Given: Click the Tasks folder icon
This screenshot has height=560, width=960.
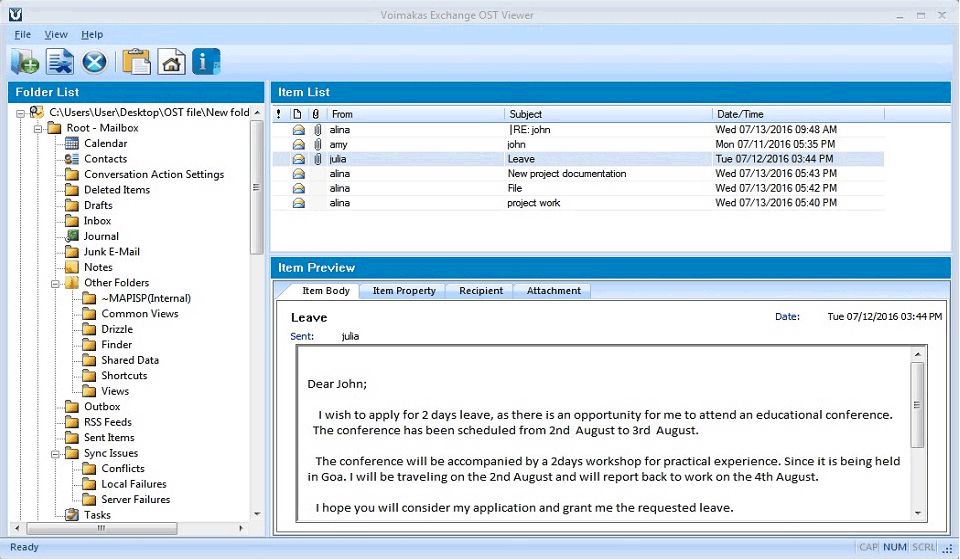Looking at the screenshot, I should (72, 515).
